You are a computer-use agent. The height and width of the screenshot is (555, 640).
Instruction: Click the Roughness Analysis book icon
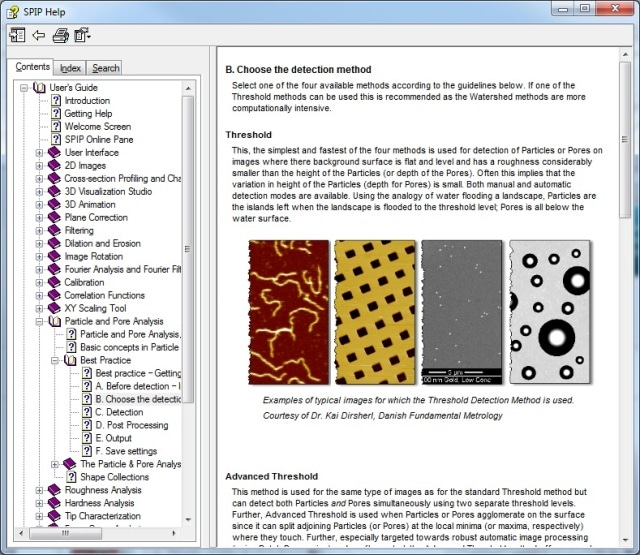tap(54, 490)
